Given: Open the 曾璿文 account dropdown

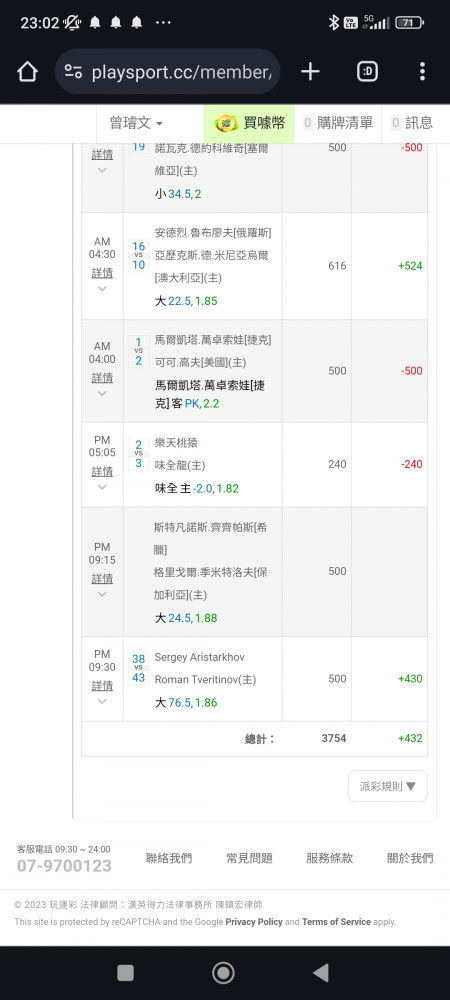Looking at the screenshot, I should (136, 123).
